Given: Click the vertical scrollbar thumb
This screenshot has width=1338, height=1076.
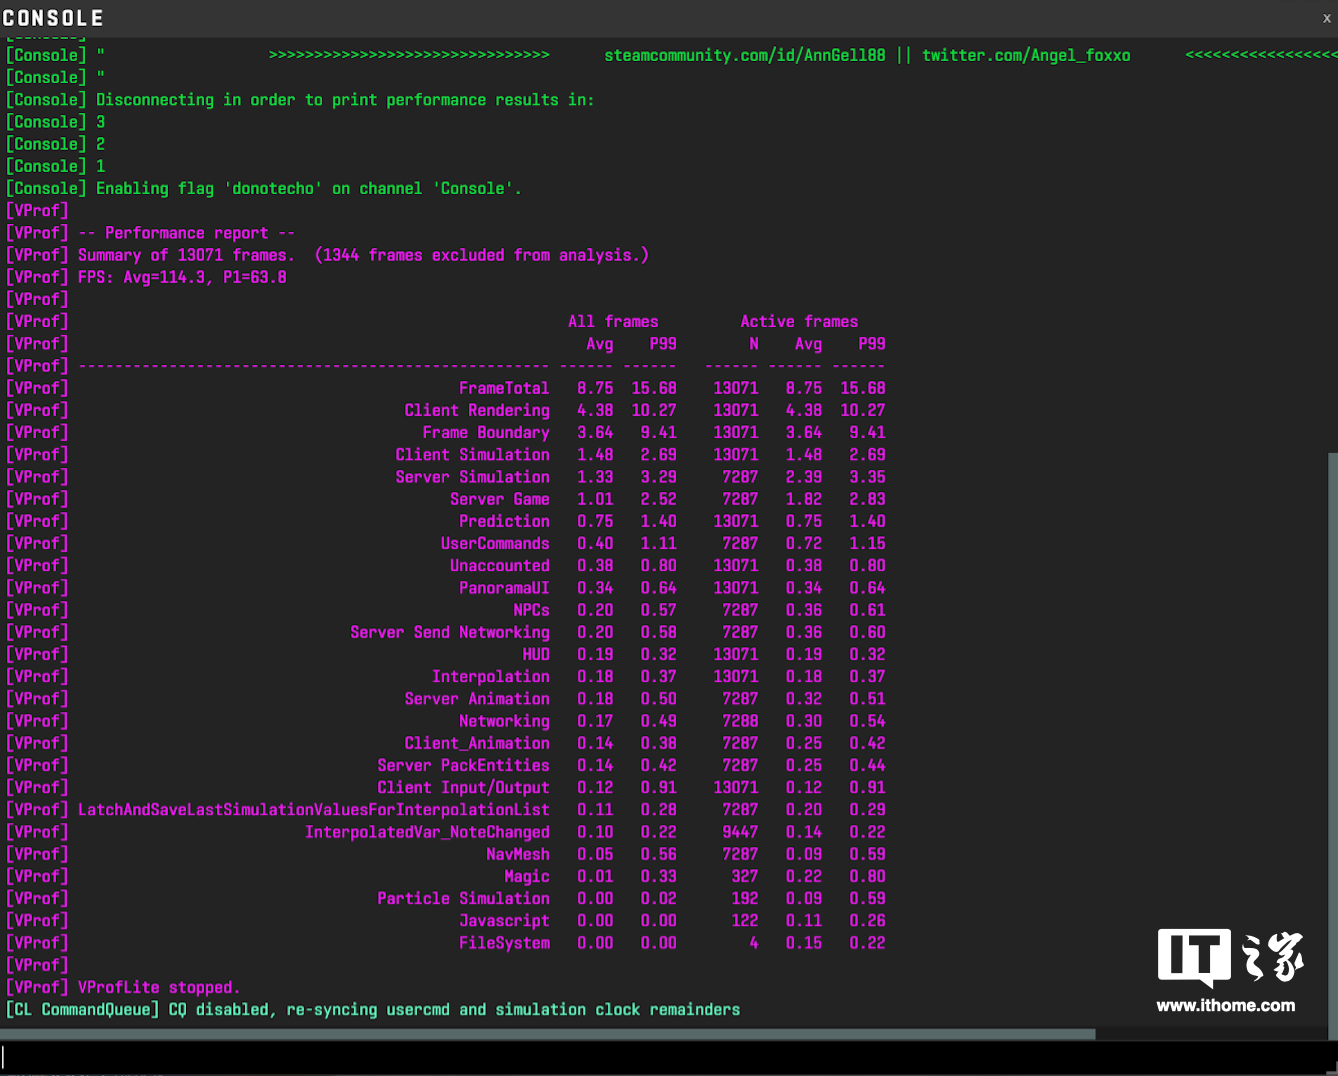Looking at the screenshot, I should (1332, 740).
